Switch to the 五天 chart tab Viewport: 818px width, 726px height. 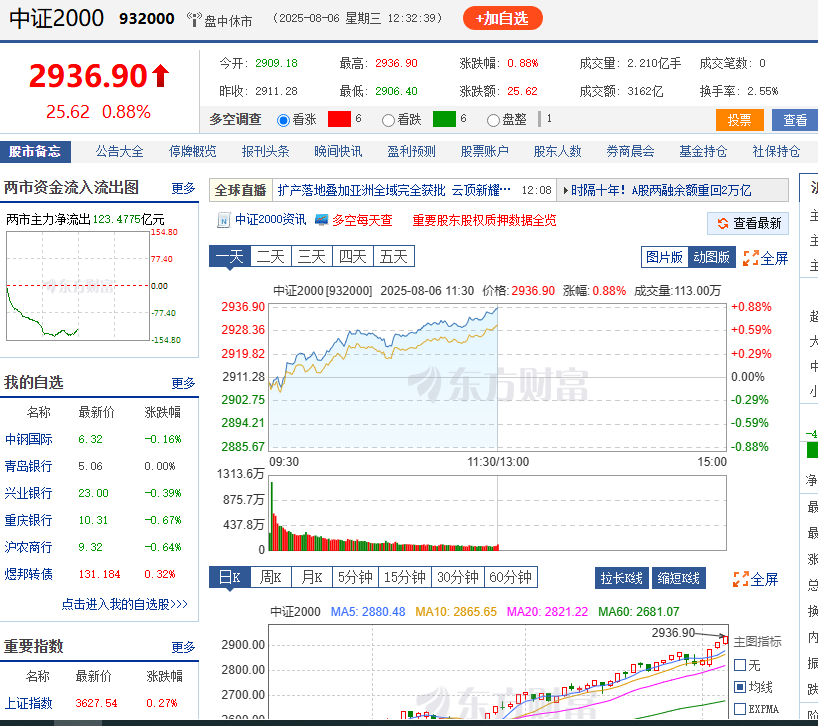(x=394, y=256)
